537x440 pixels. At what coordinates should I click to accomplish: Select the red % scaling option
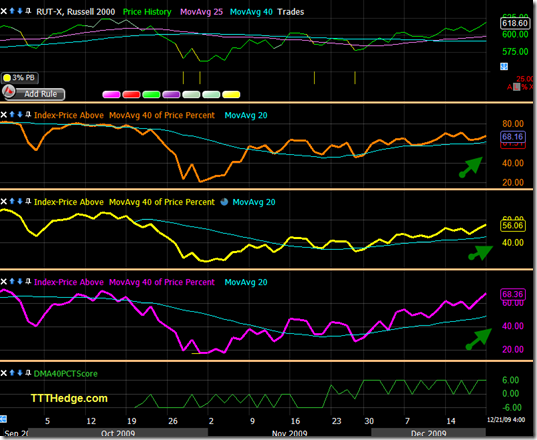pos(524,87)
